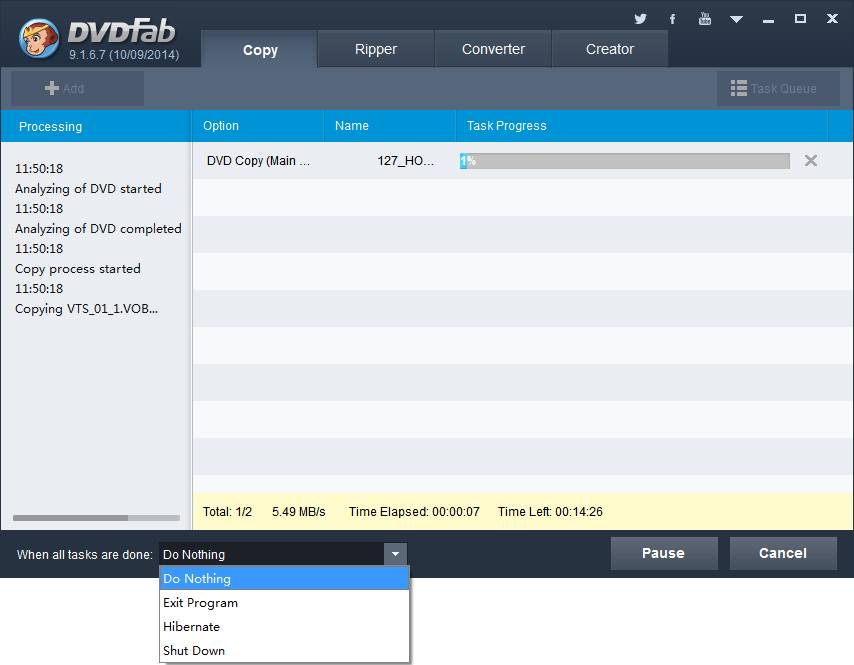Minimize the DVDFab window
The width and height of the screenshot is (854, 665).
pos(768,20)
